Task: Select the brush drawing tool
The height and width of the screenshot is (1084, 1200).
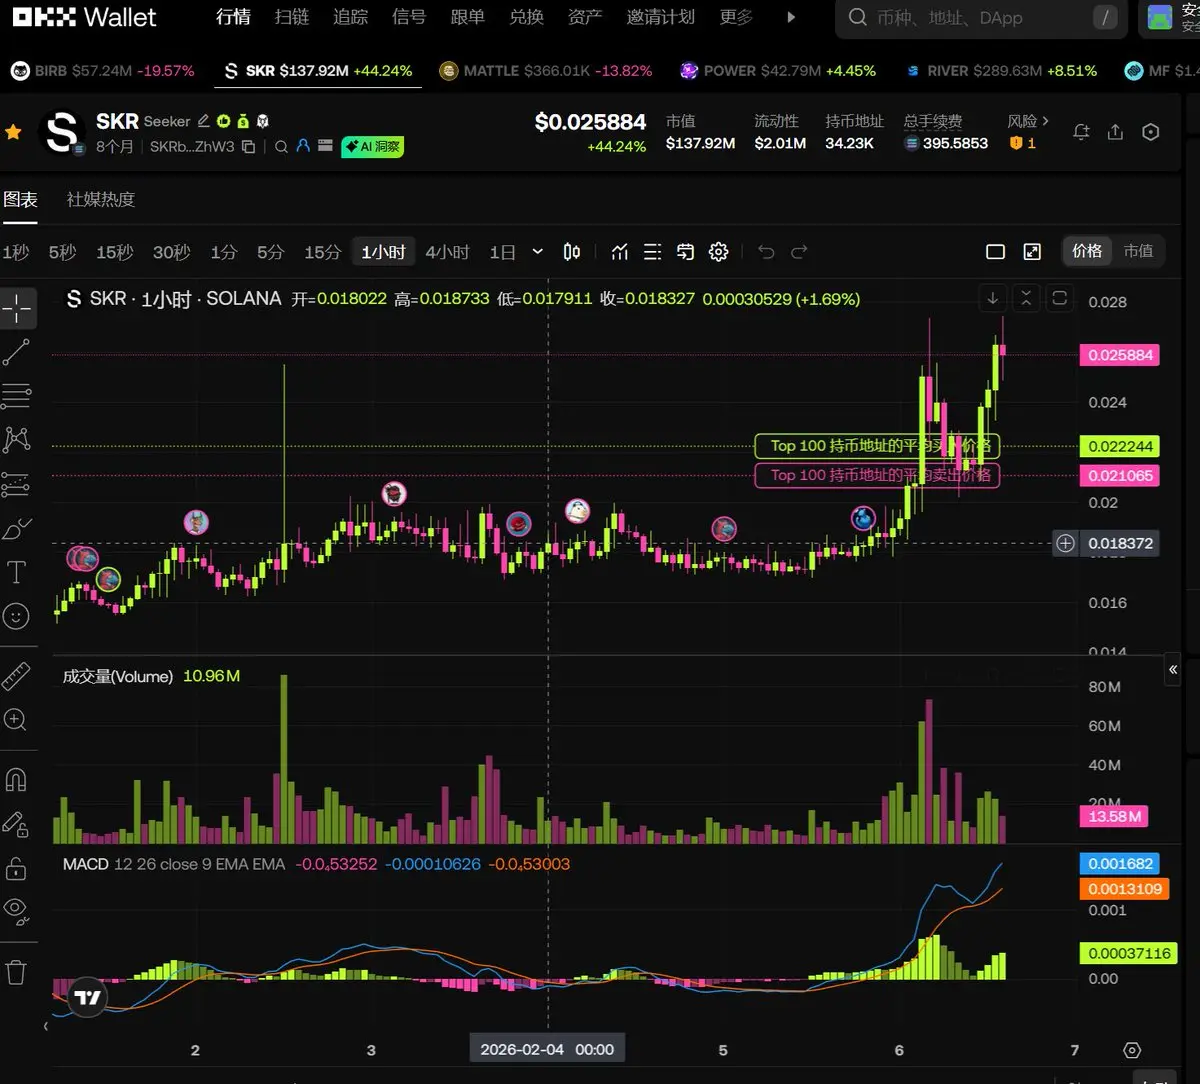Action: [x=16, y=529]
